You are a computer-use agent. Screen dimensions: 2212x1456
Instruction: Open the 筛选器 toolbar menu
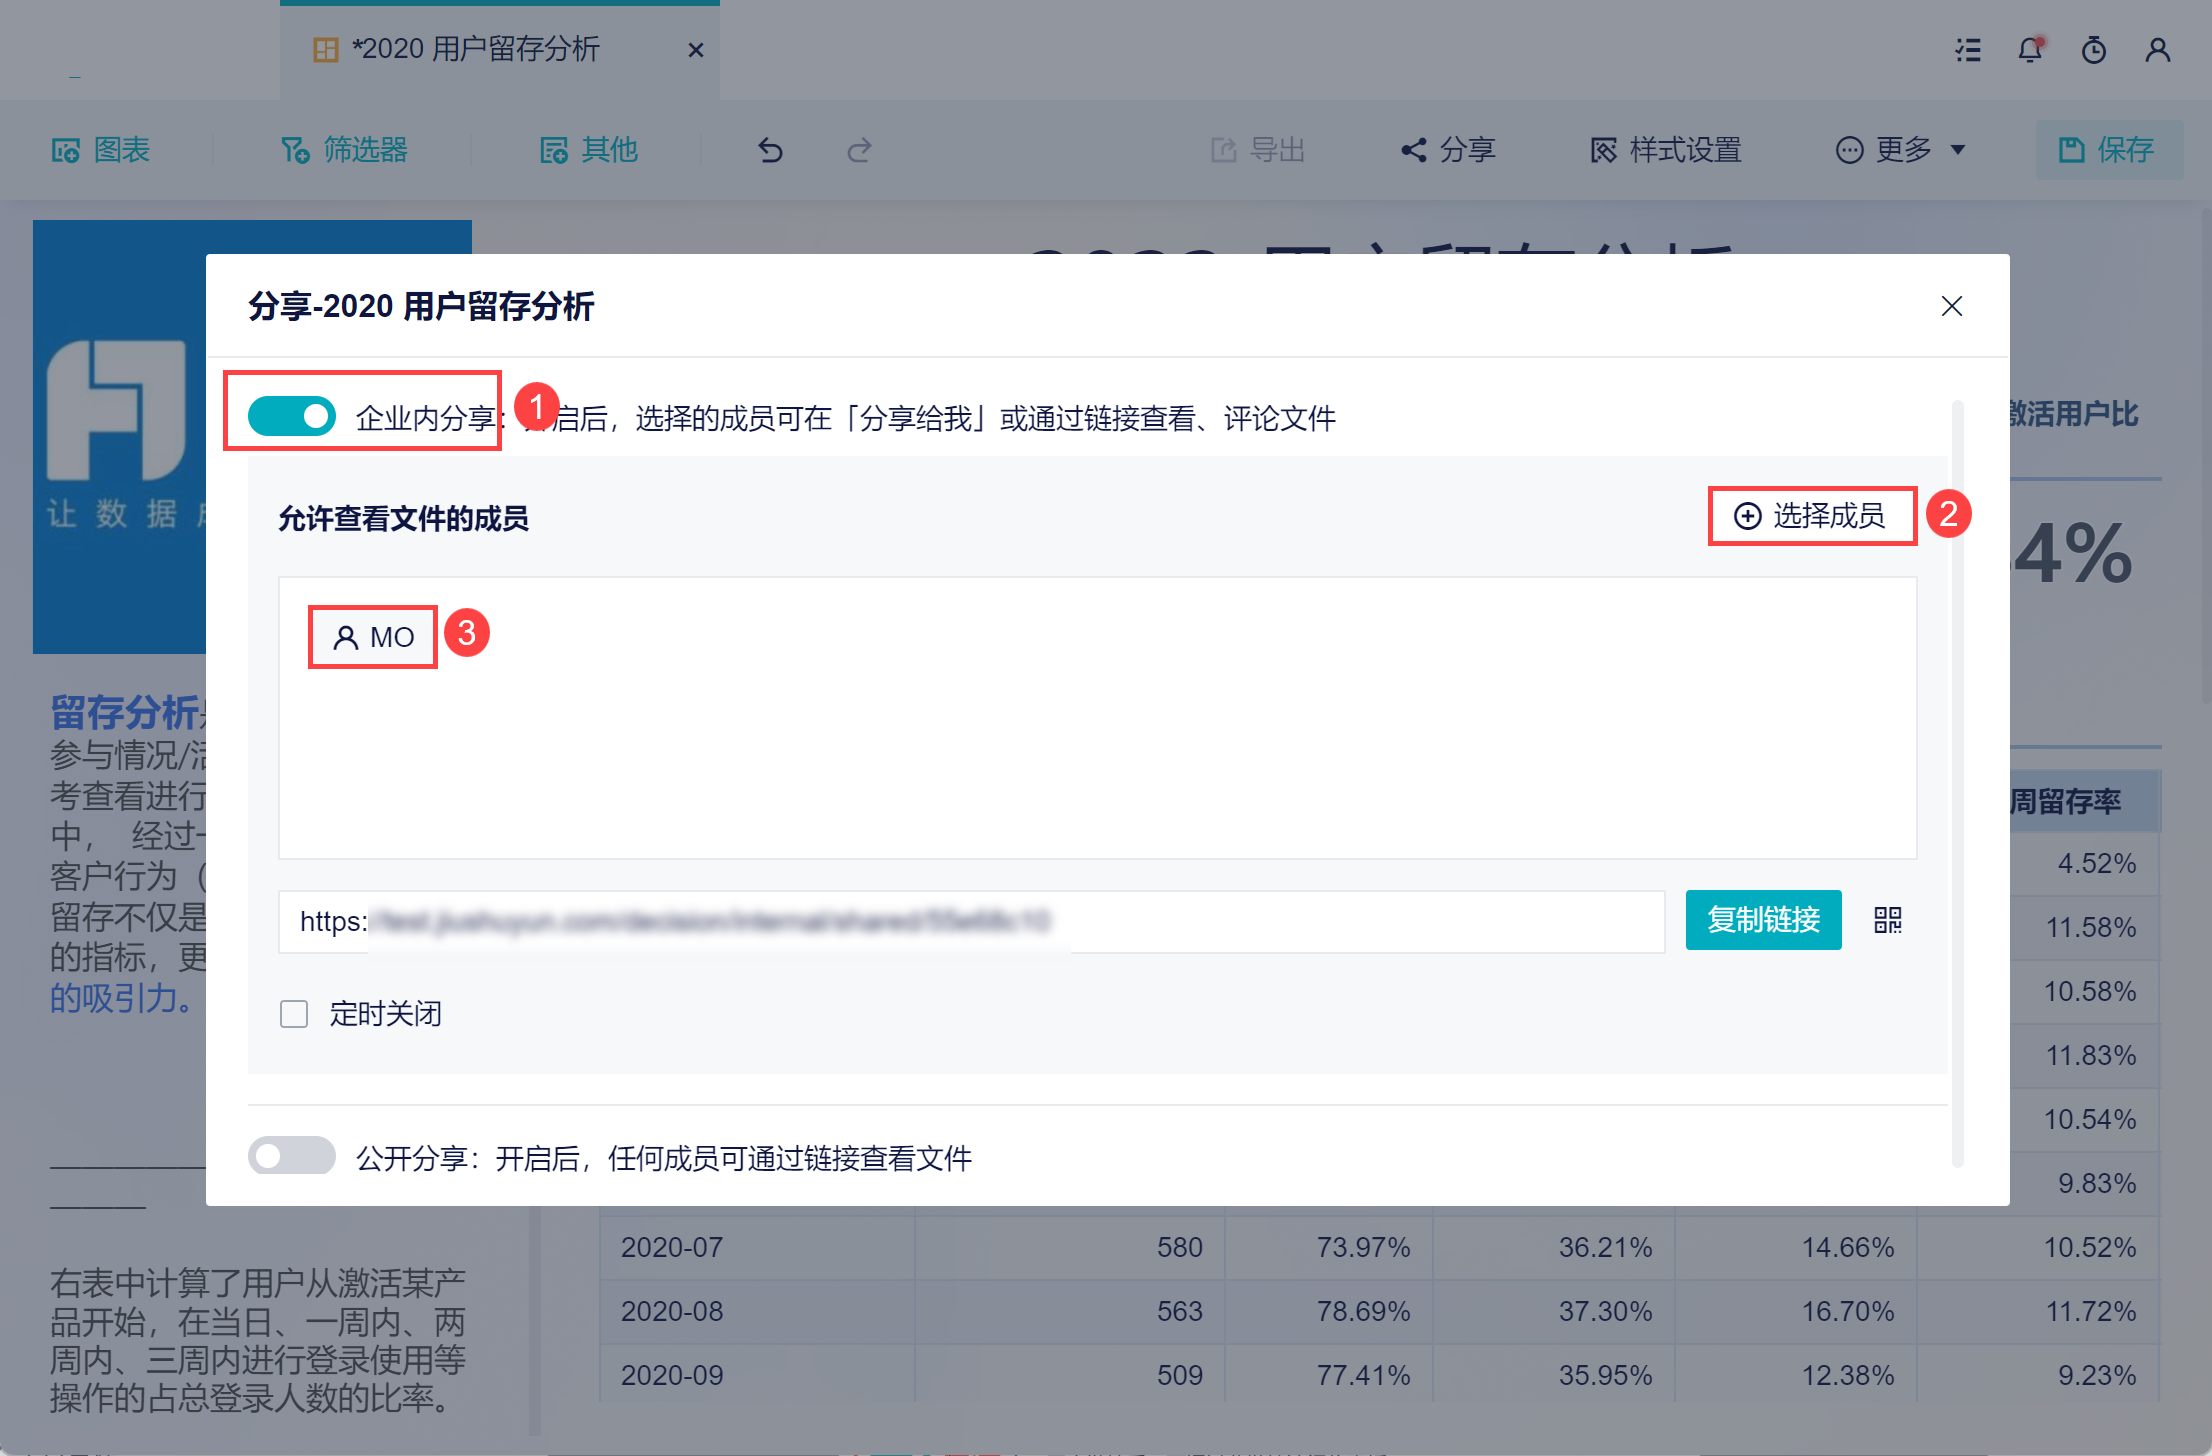[x=345, y=150]
